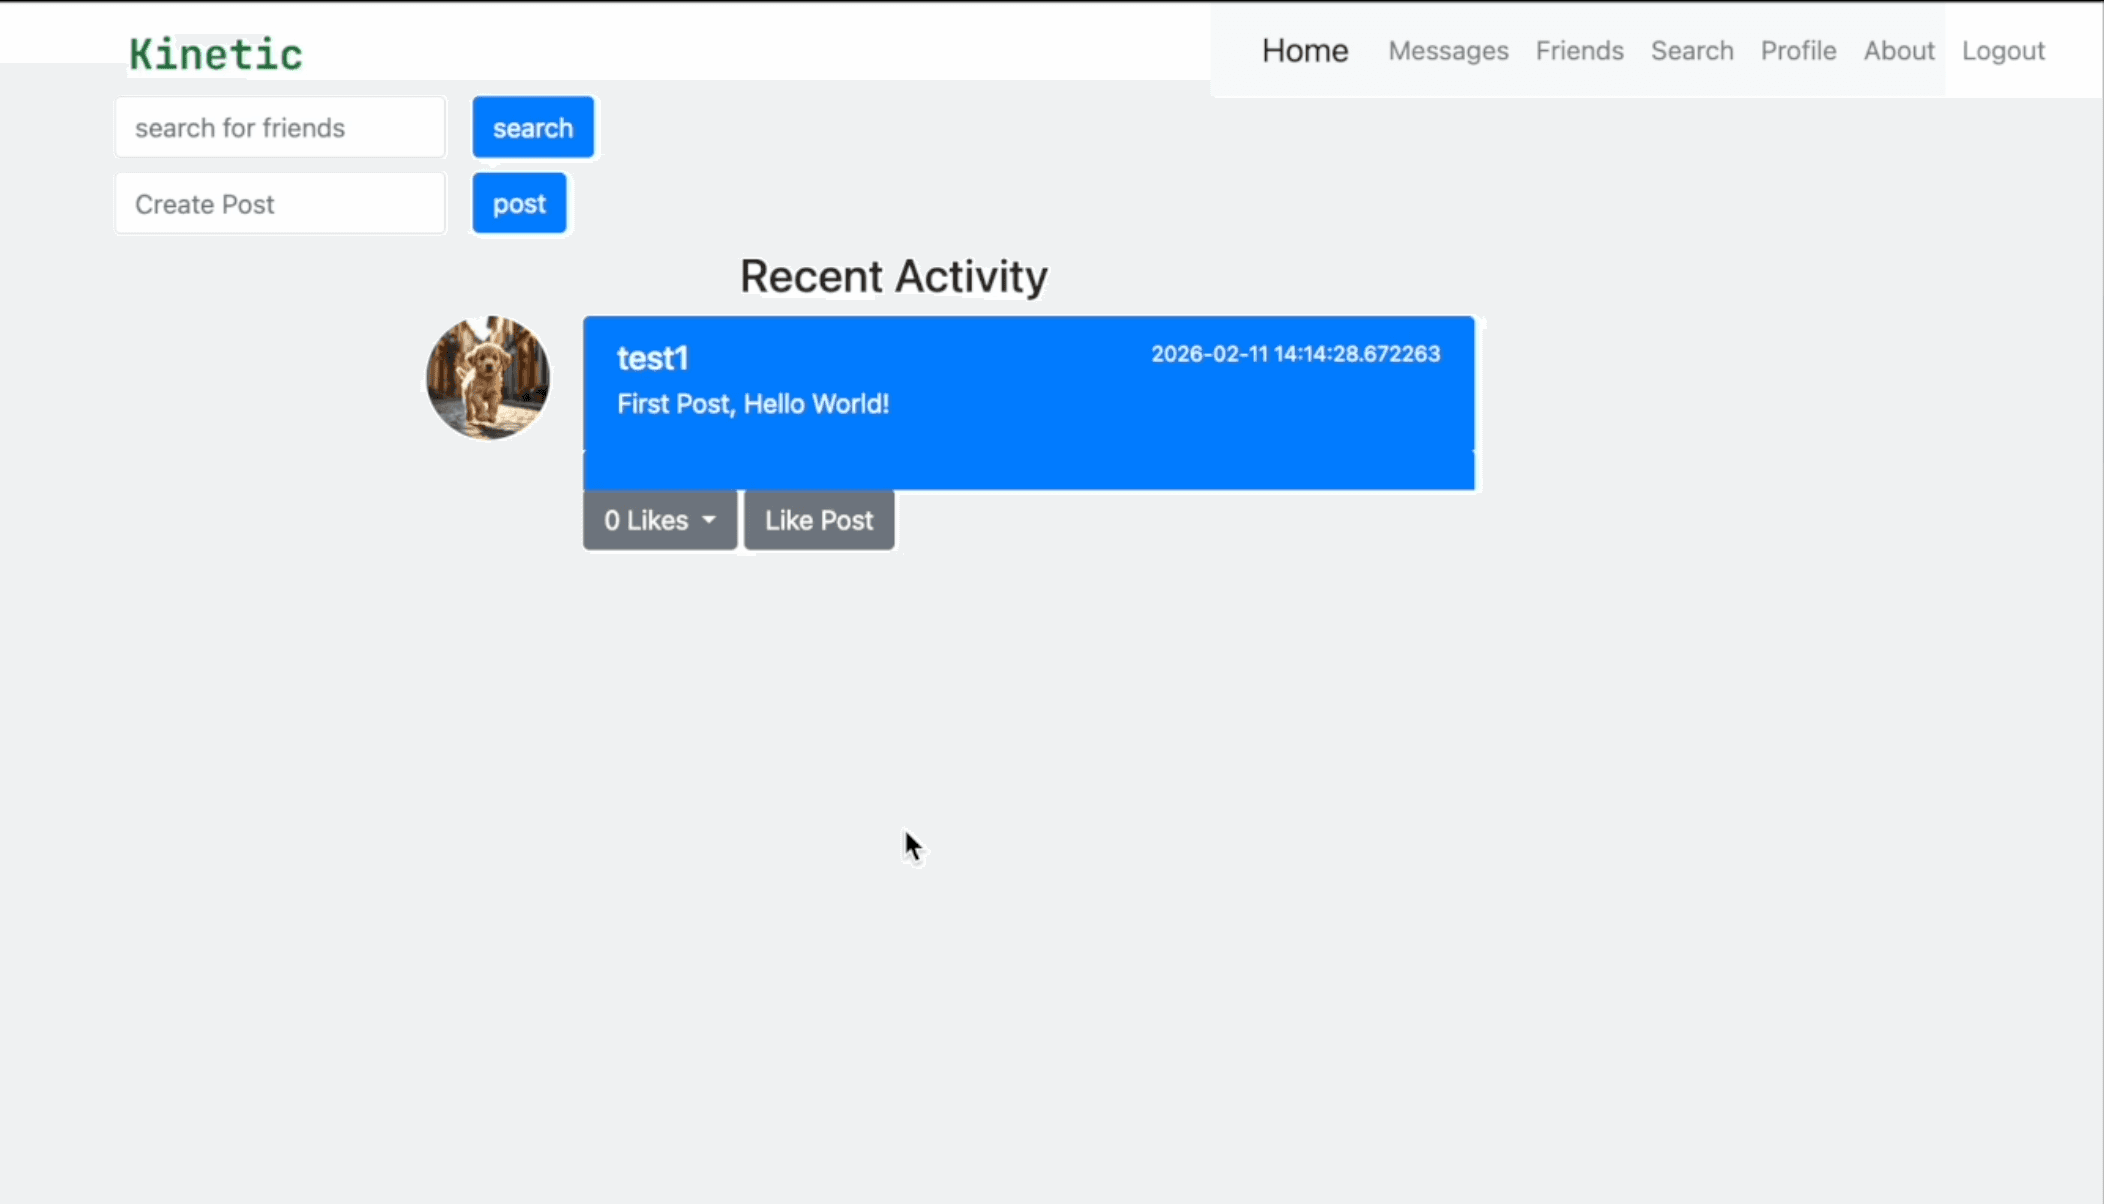Screen dimensions: 2104x1204
Task: Click the Kinetic logo
Action: (215, 54)
